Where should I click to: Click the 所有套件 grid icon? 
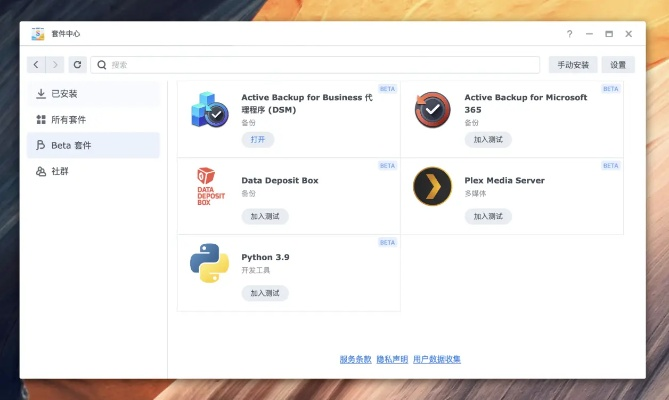[x=41, y=120]
